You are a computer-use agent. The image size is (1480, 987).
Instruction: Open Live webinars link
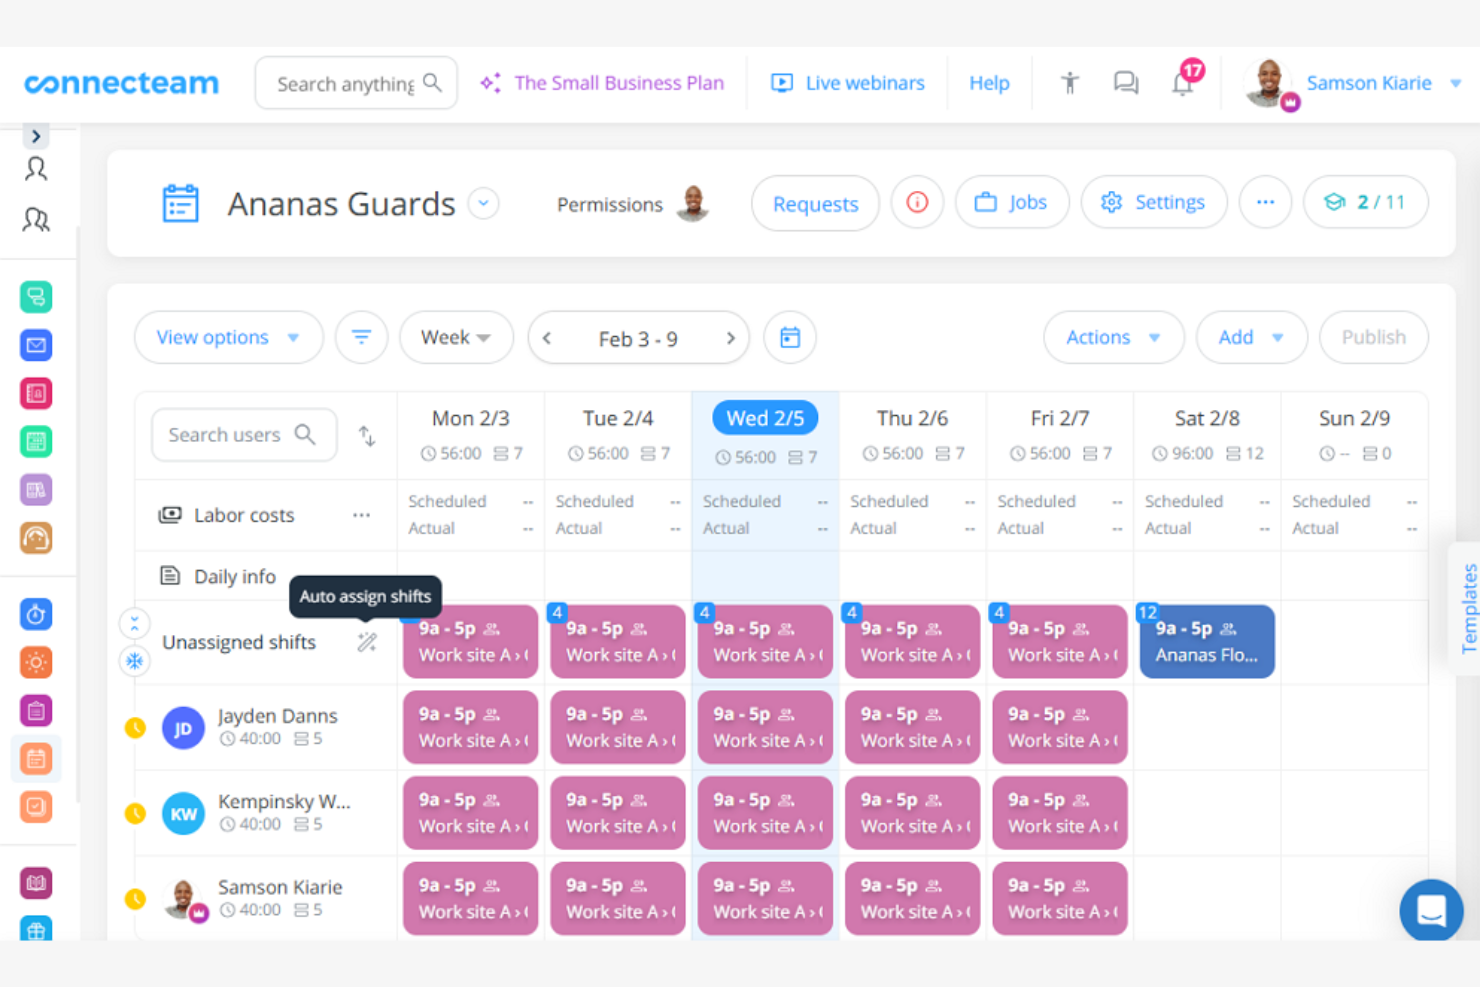848,83
